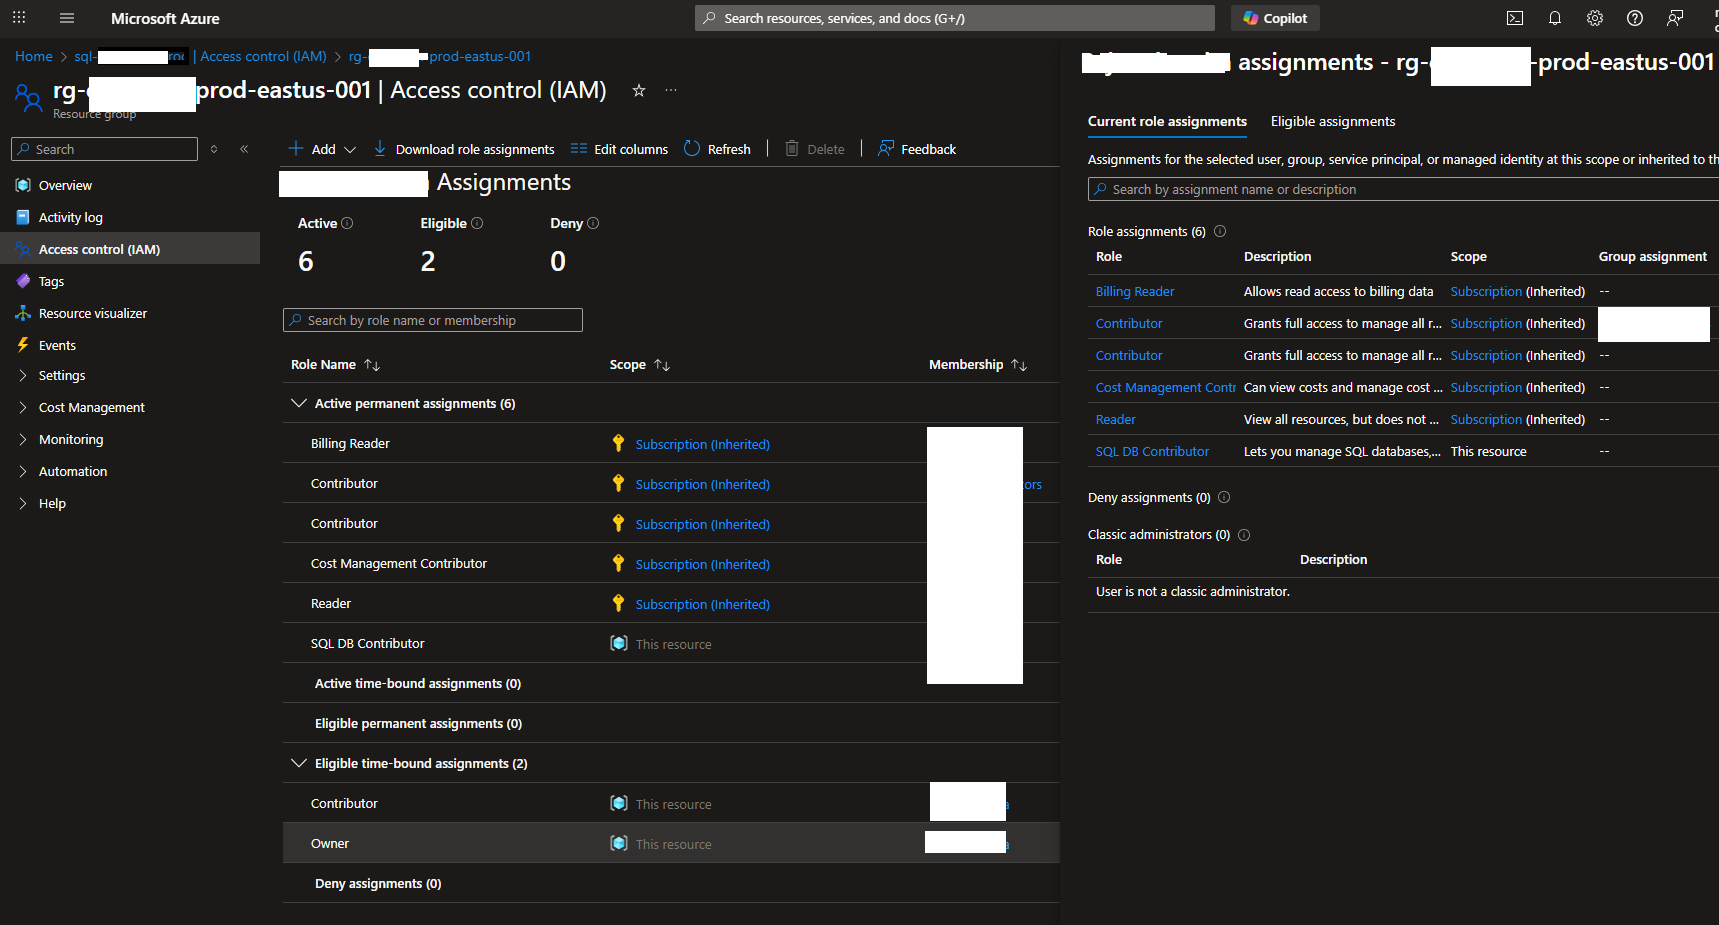Image resolution: width=1719 pixels, height=925 pixels.
Task: Open Cost Management Contributor role link
Action: tap(1166, 387)
